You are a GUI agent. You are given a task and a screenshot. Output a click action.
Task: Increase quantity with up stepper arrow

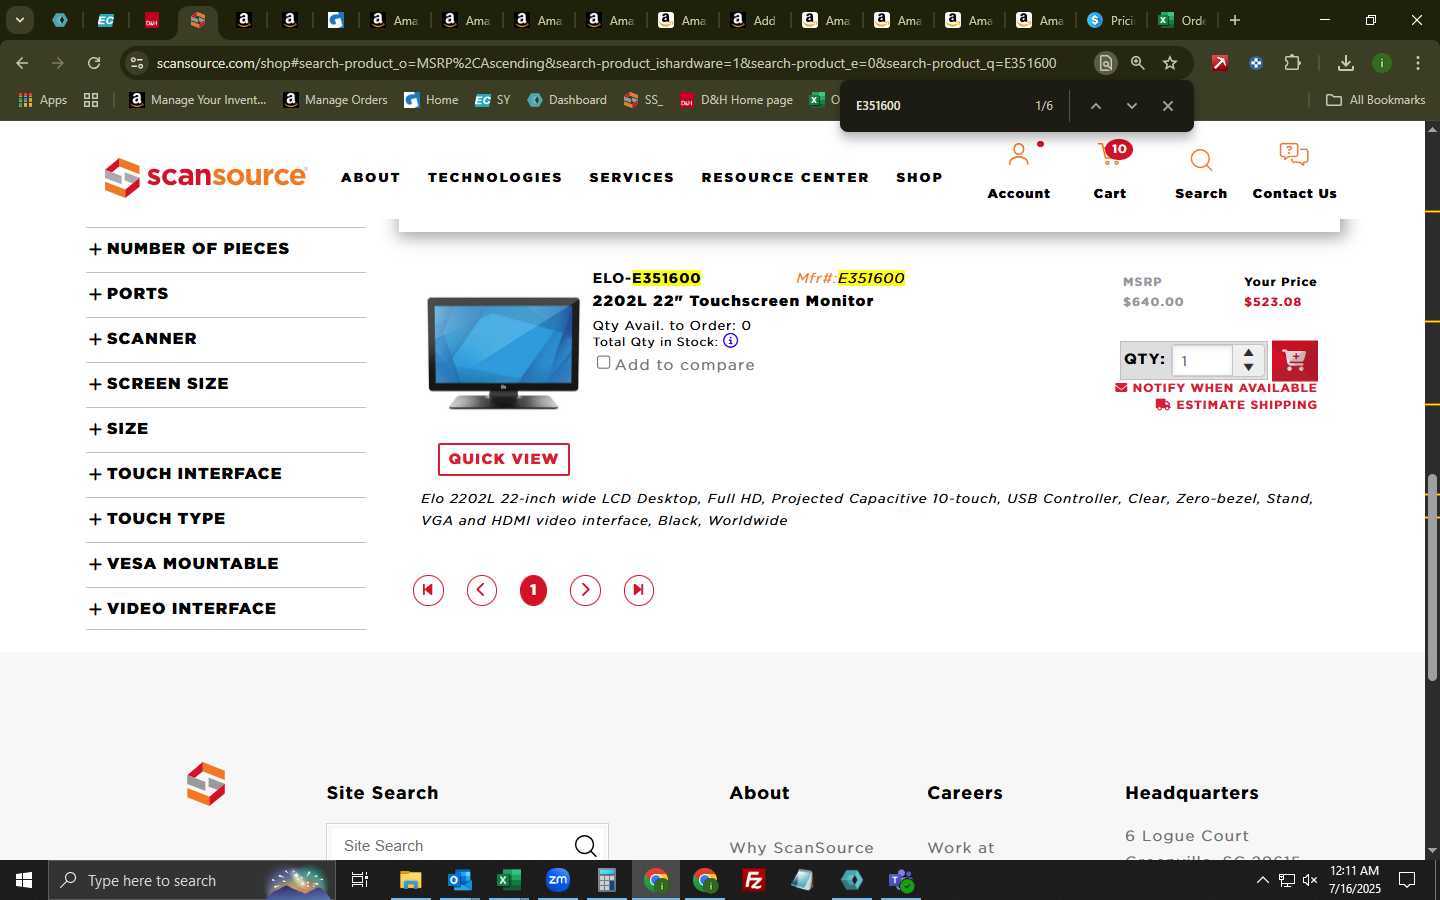(1248, 353)
